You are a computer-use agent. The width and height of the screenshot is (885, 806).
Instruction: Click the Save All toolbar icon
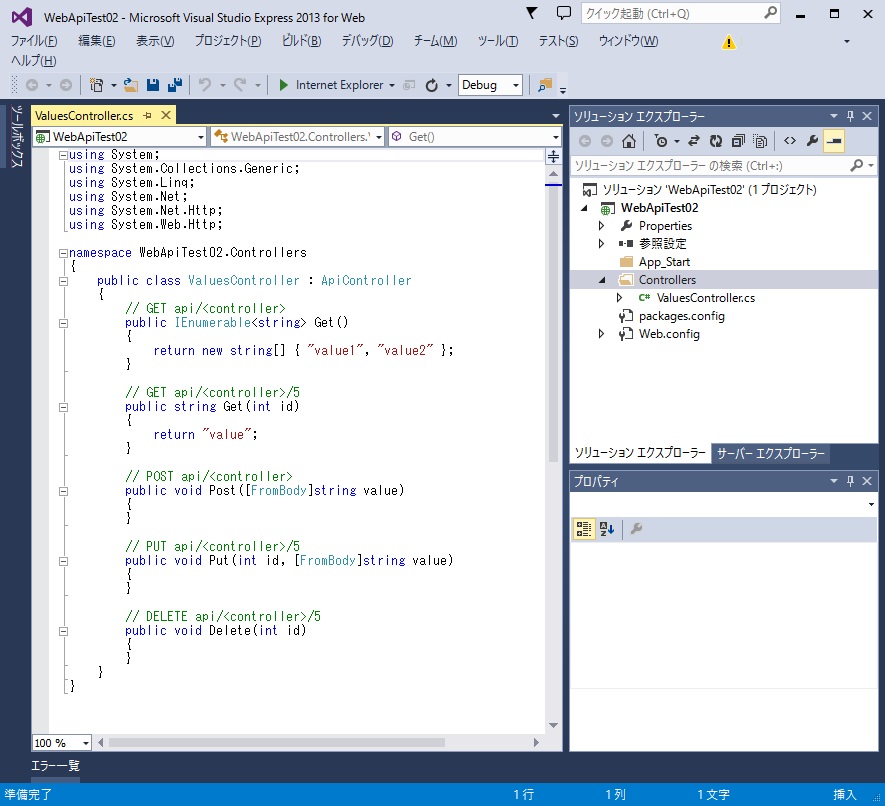175,85
